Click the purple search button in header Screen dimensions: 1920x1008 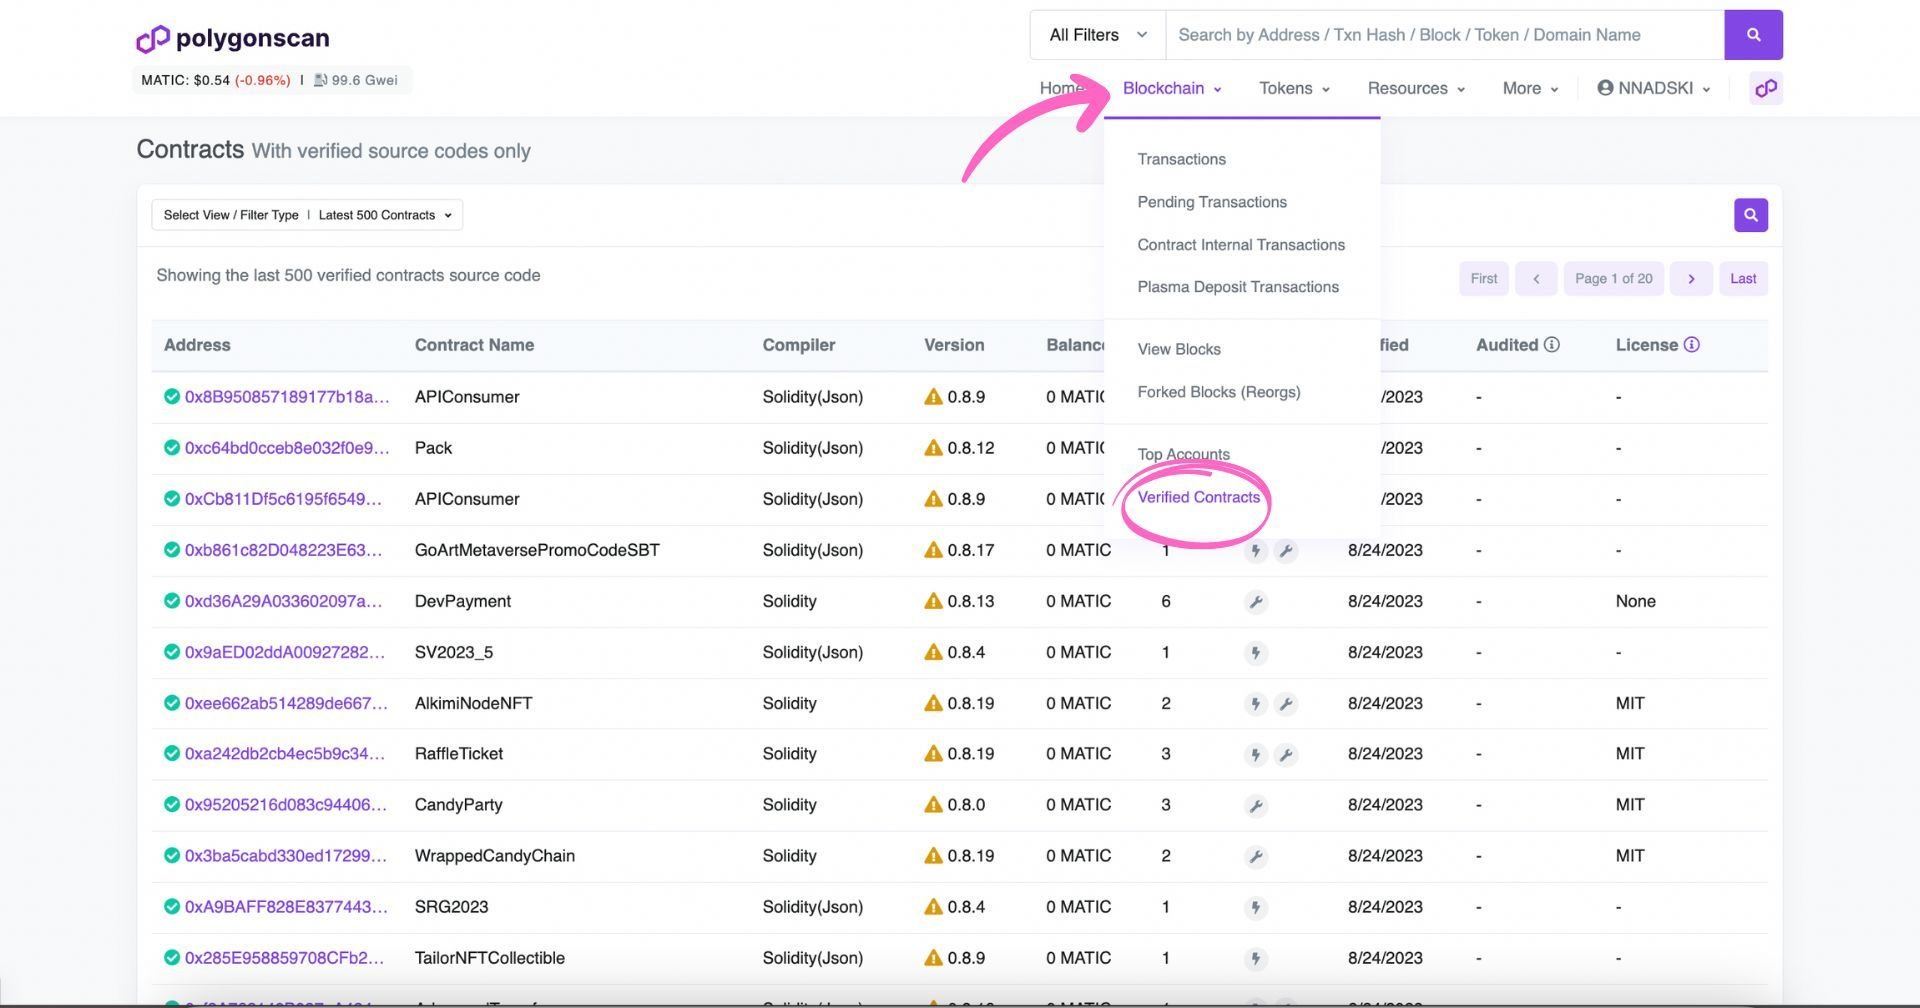(1753, 35)
